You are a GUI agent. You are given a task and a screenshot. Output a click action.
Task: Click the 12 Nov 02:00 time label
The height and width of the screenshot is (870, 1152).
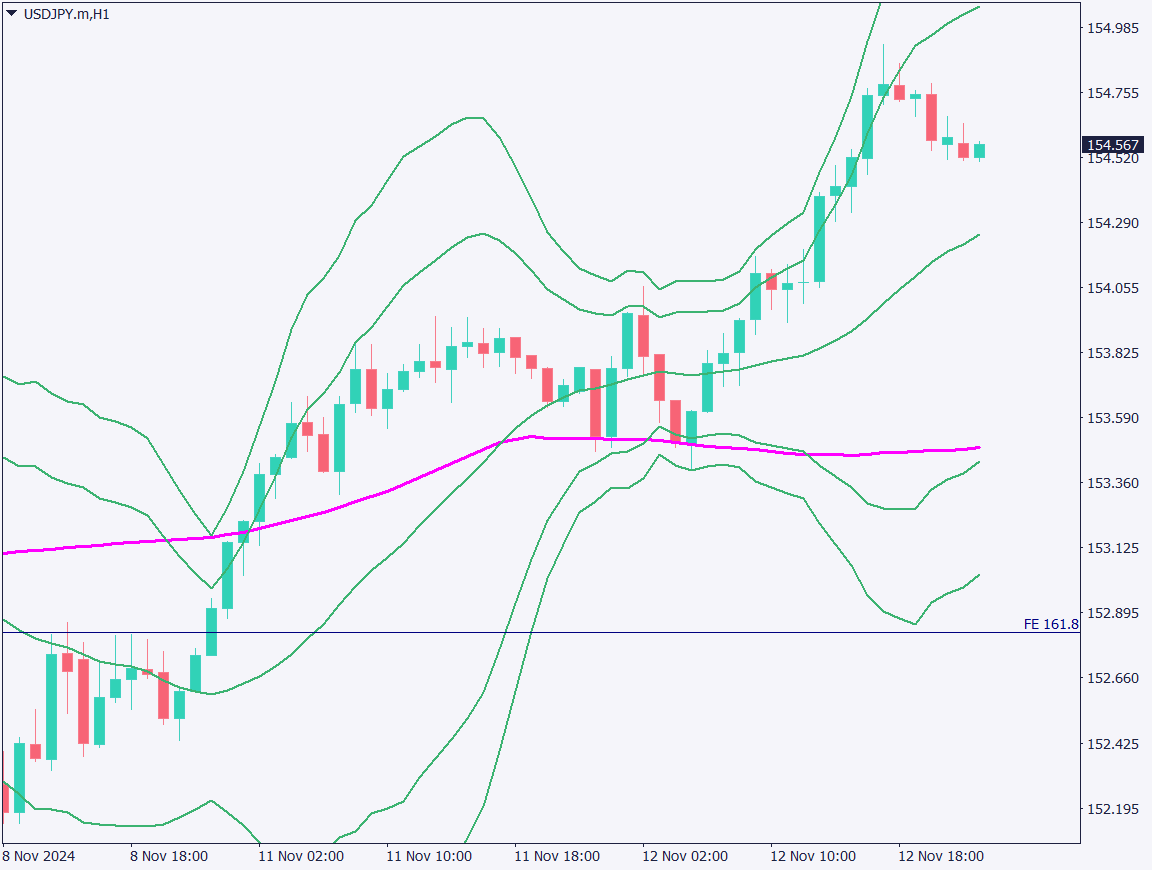(685, 856)
